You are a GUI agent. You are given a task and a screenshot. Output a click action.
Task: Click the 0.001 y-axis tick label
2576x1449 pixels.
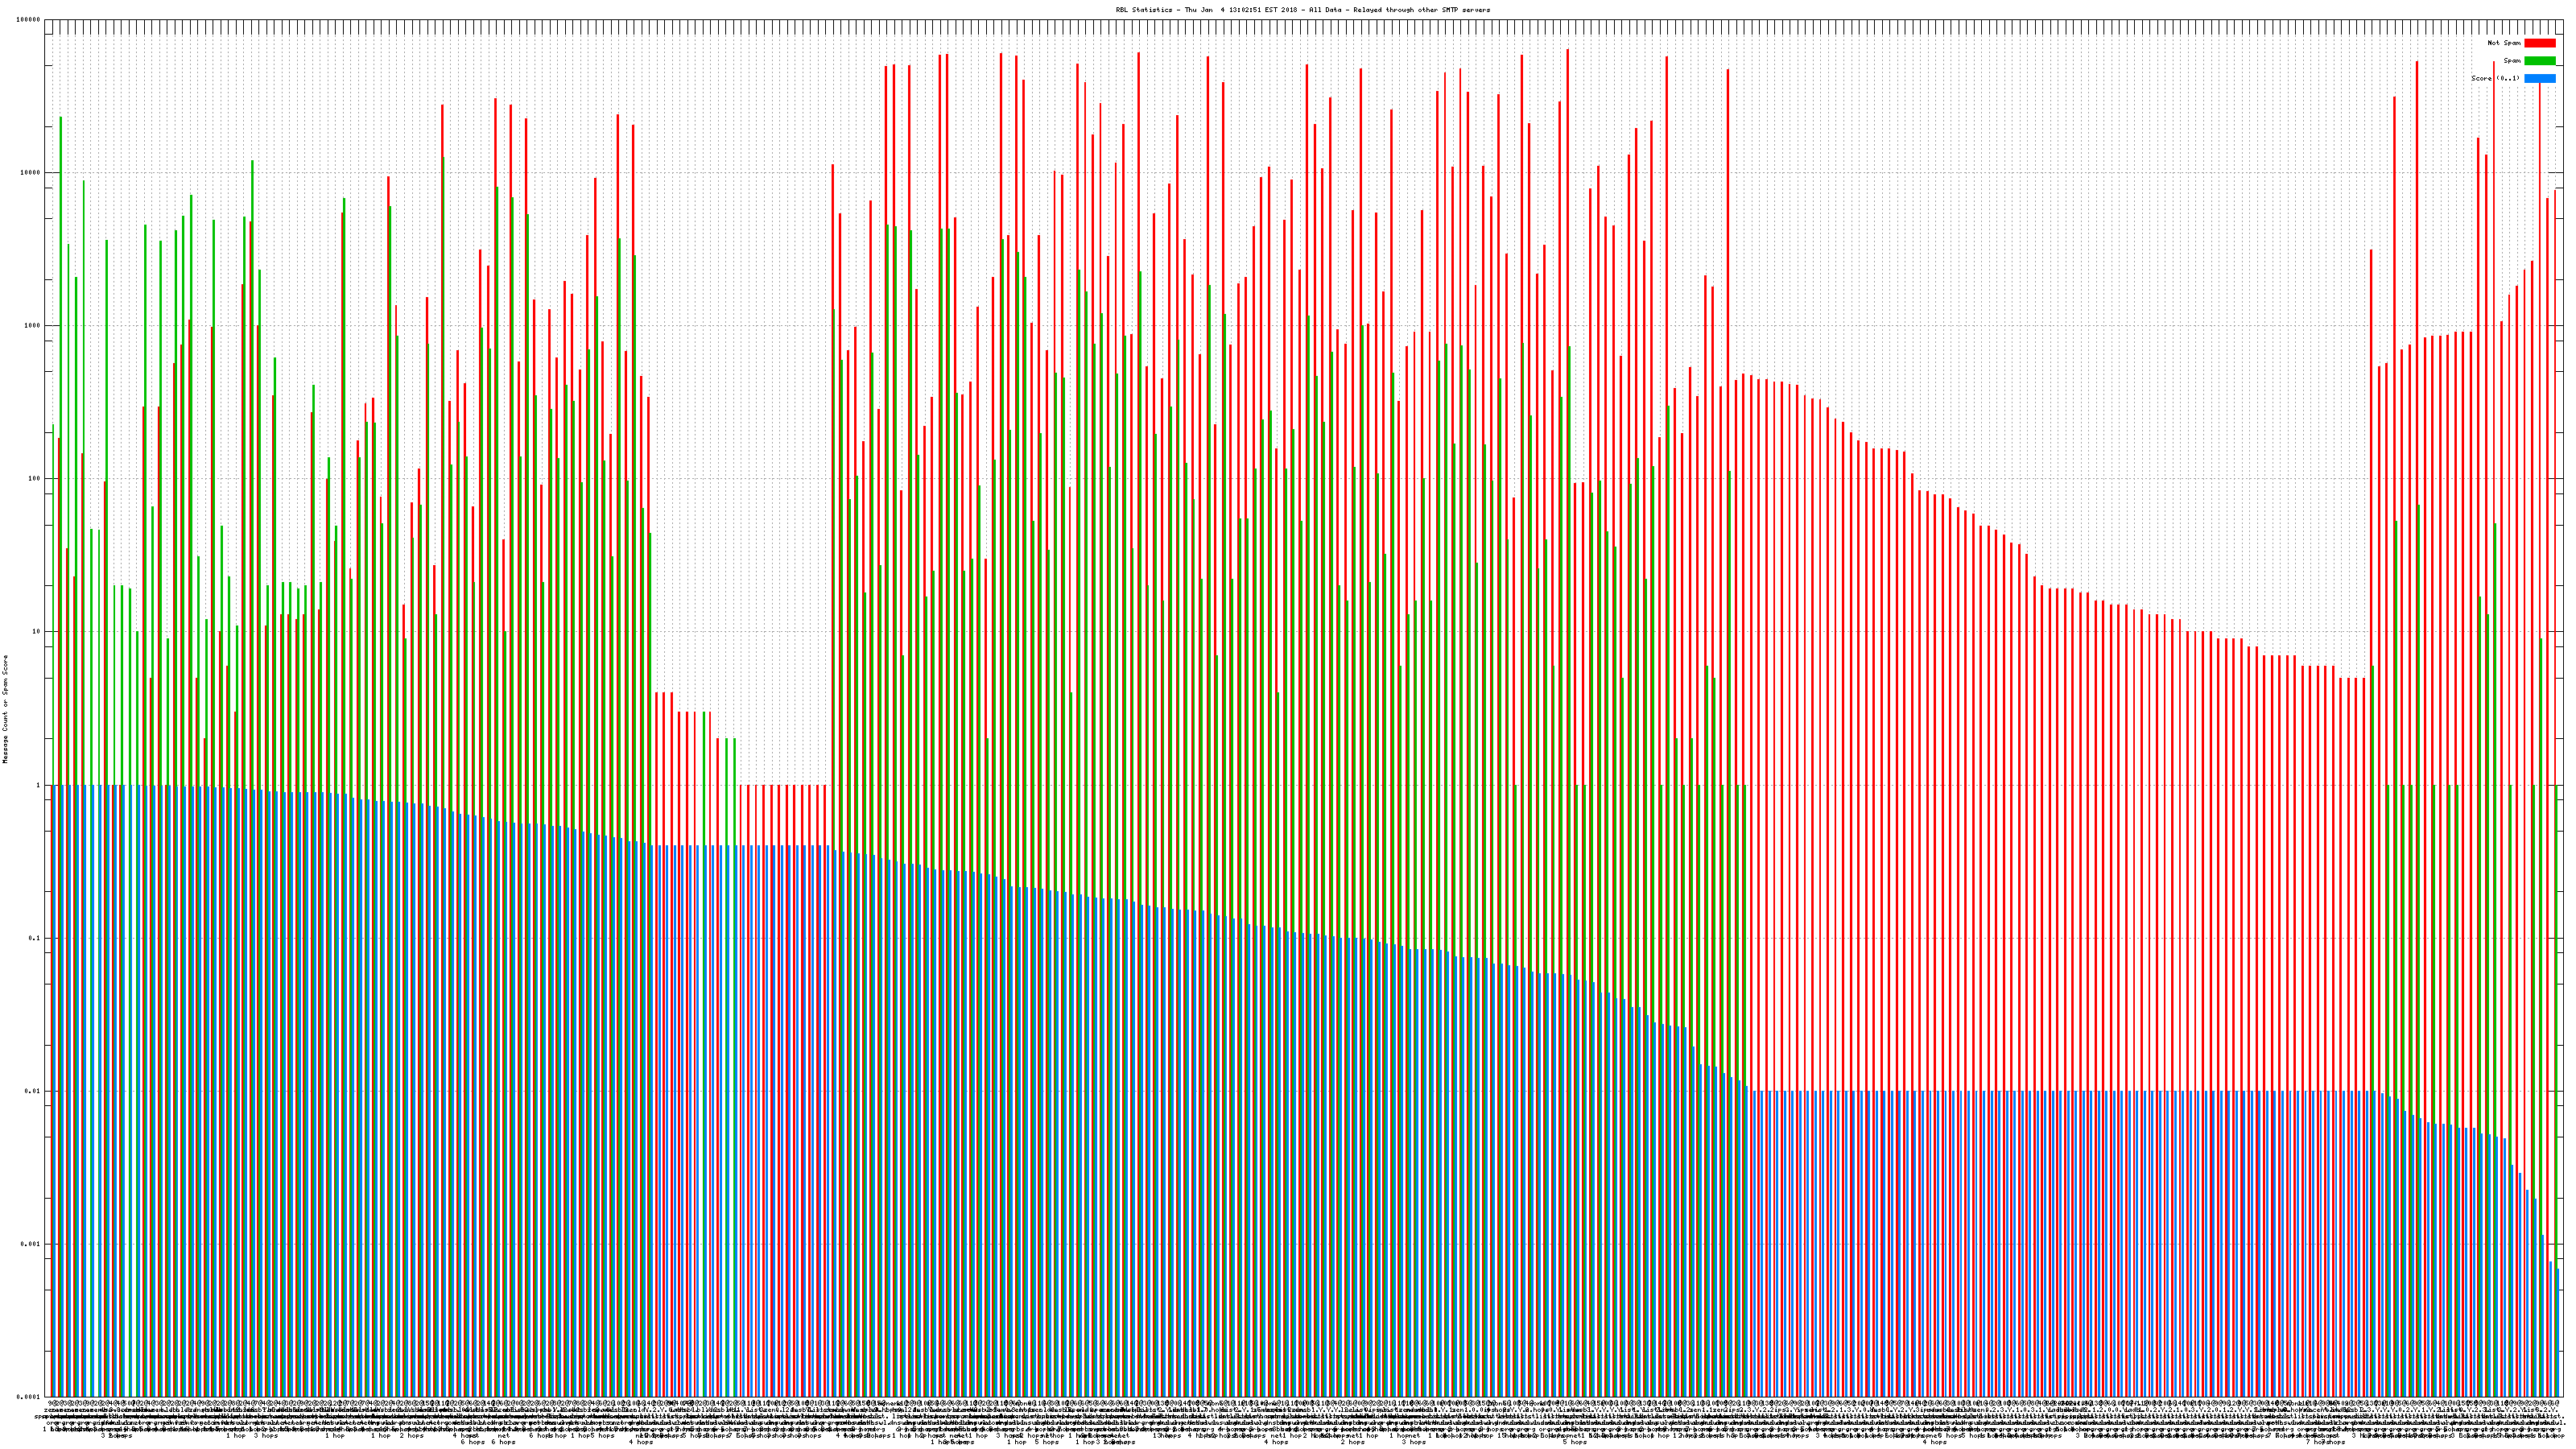point(31,1244)
